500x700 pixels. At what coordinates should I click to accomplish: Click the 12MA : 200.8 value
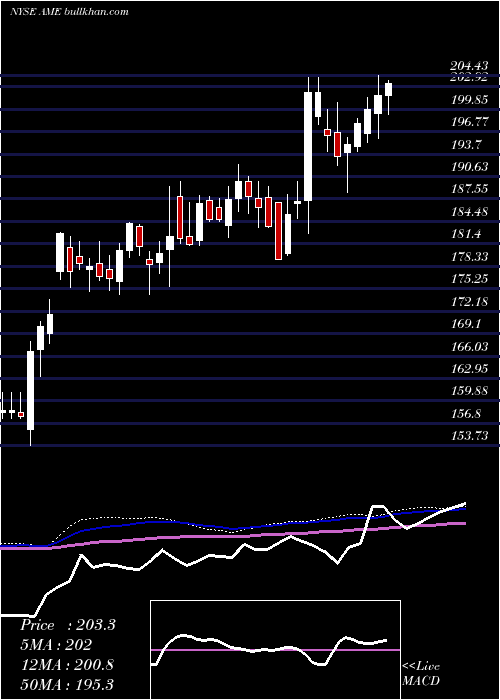click(x=67, y=665)
